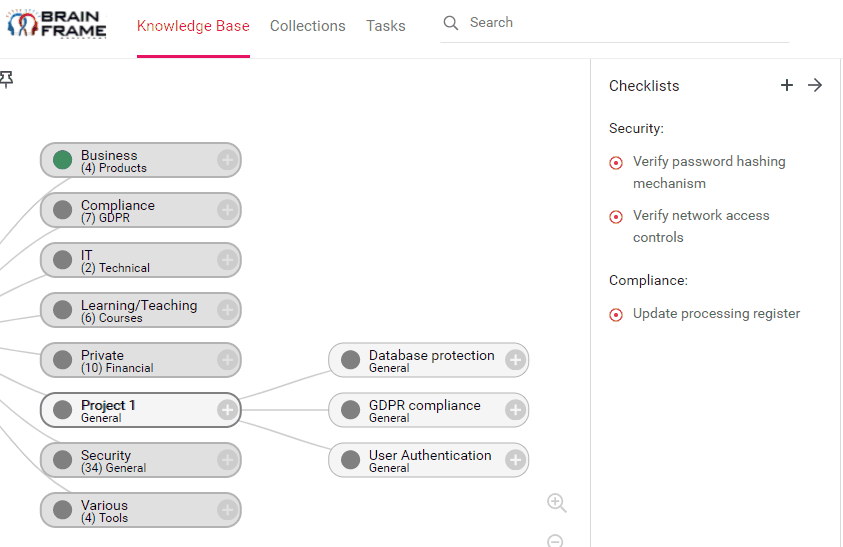Add child to Database protection node
This screenshot has width=843, height=547.
pyautogui.click(x=515, y=360)
